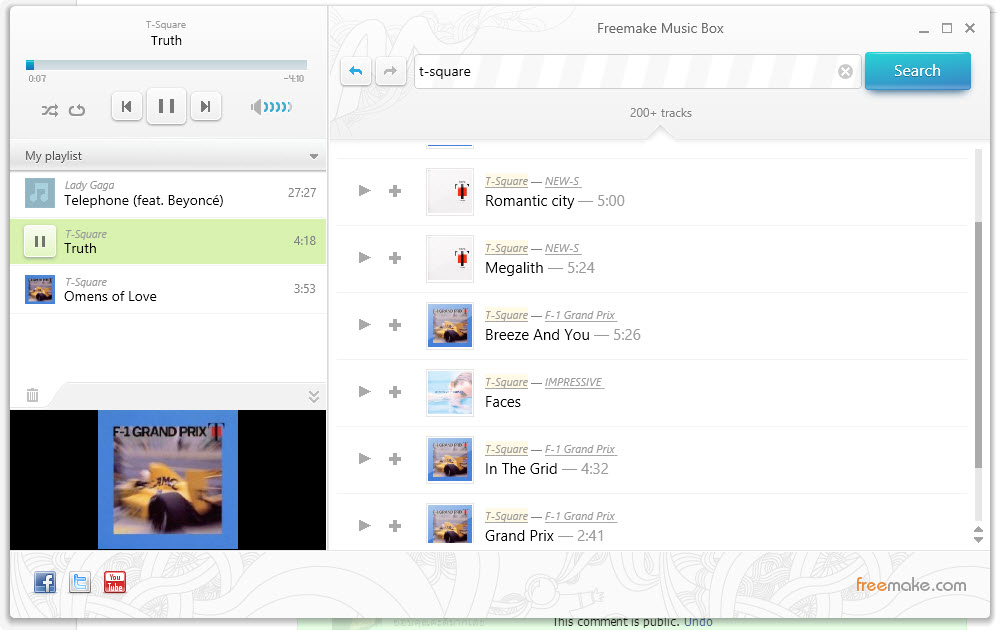Pause the current song with main button
This screenshot has height=630, width=1000.
(166, 106)
